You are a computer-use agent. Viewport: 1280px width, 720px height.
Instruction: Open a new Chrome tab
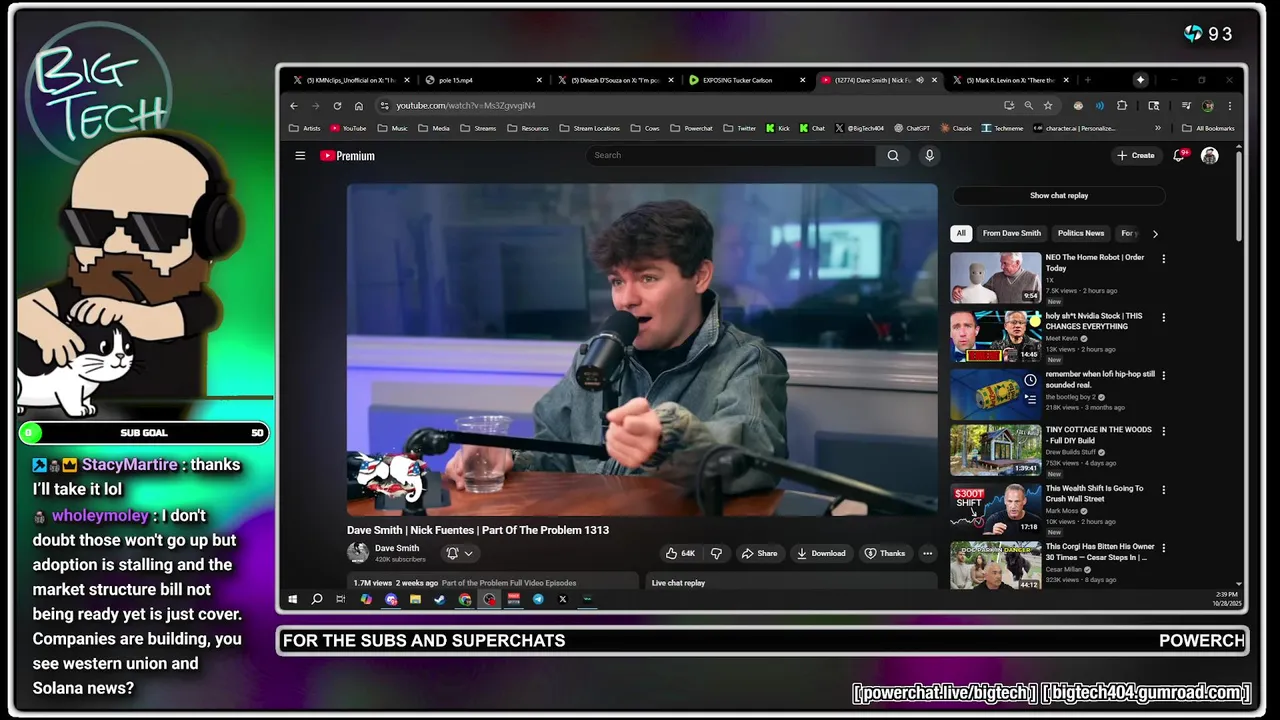tap(1088, 80)
